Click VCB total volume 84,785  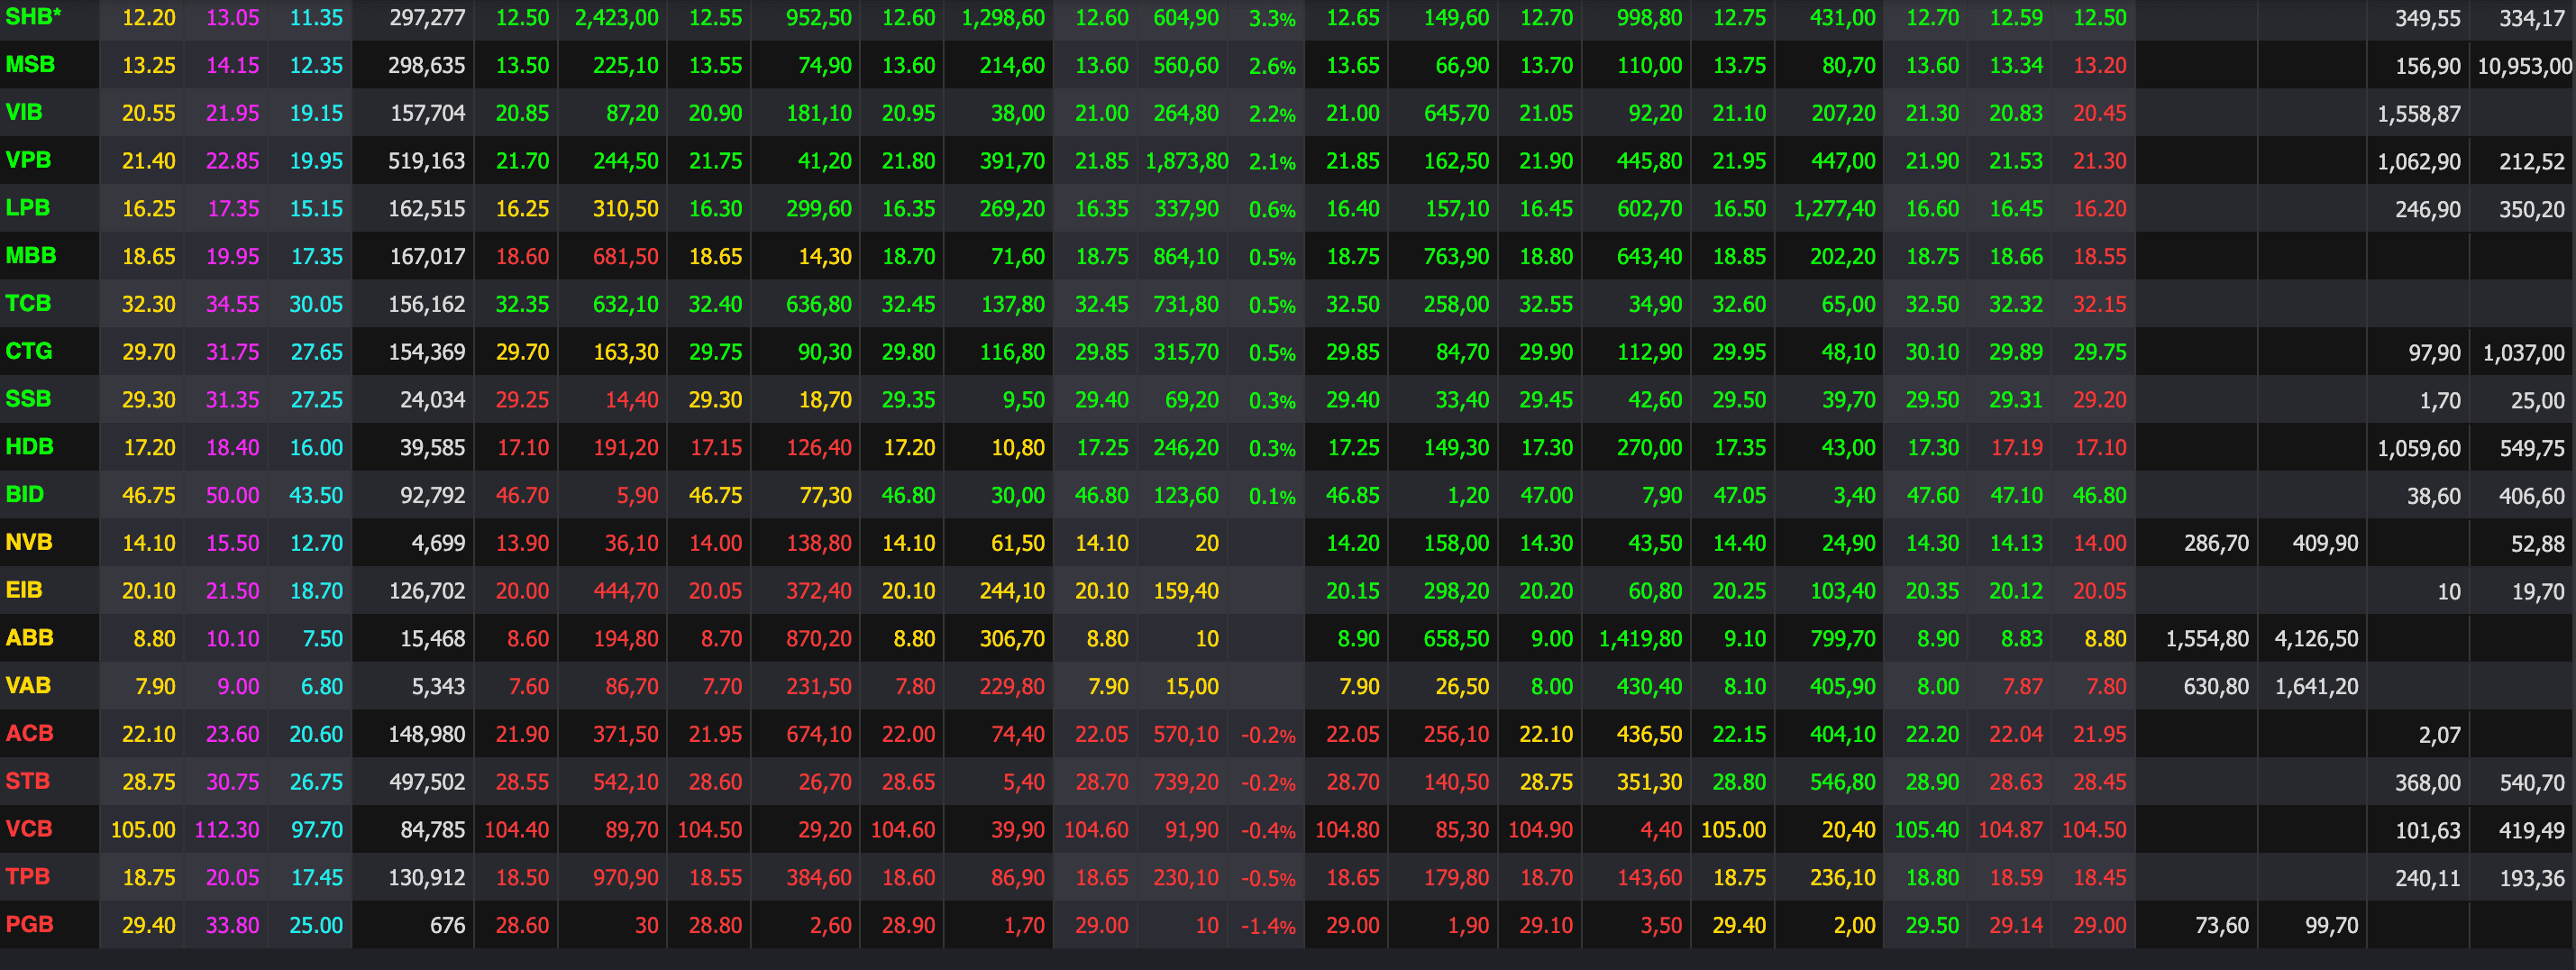tap(433, 830)
